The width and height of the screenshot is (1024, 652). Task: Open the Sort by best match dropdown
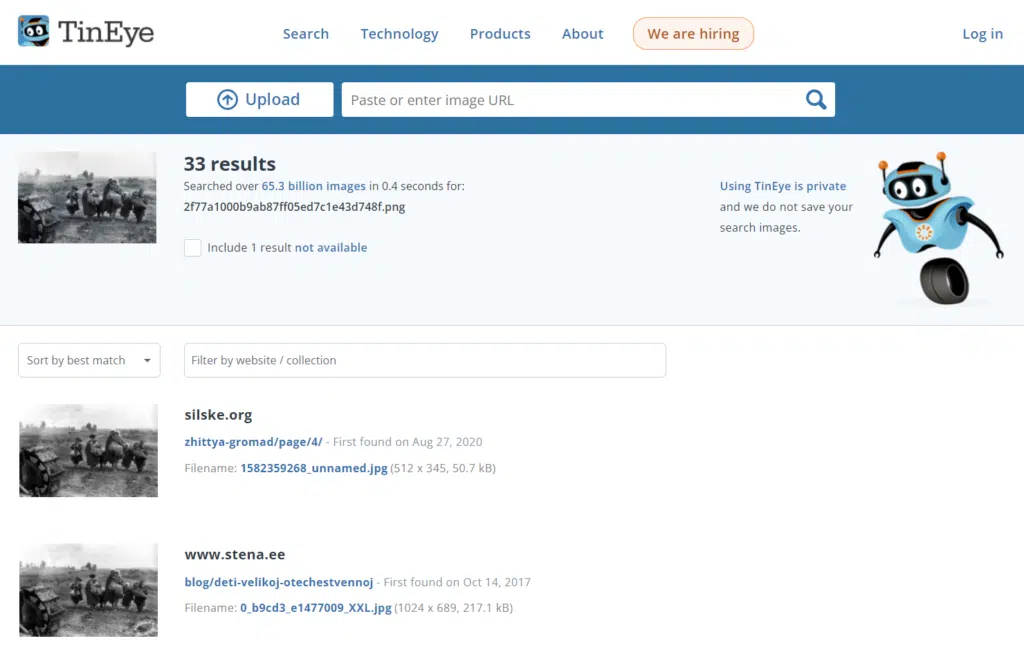pyautogui.click(x=89, y=360)
